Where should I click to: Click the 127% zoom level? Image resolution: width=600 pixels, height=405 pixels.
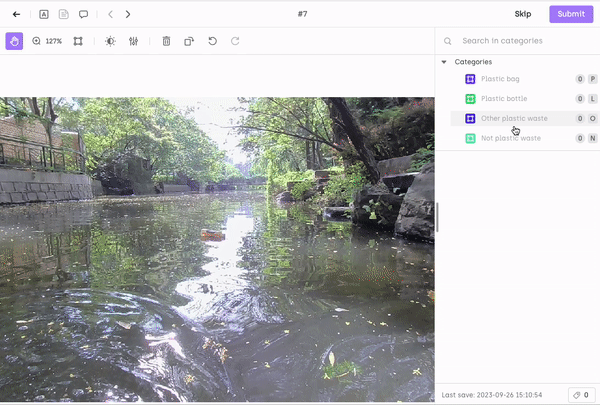tap(54, 41)
